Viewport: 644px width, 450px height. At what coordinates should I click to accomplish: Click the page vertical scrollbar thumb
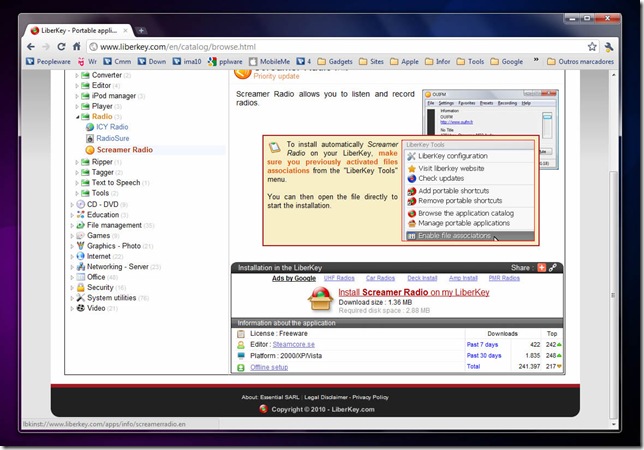(x=613, y=294)
